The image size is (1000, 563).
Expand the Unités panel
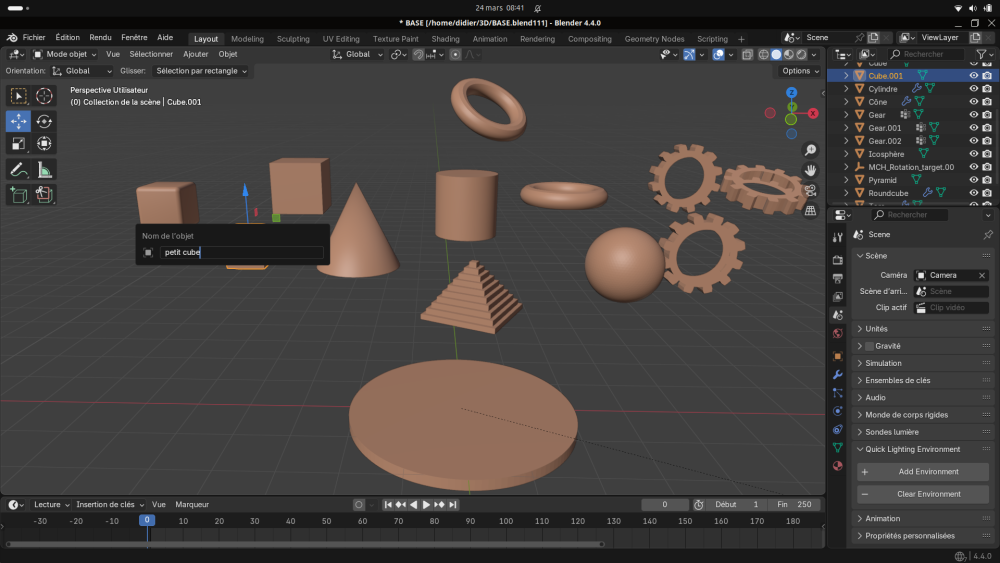tap(877, 329)
